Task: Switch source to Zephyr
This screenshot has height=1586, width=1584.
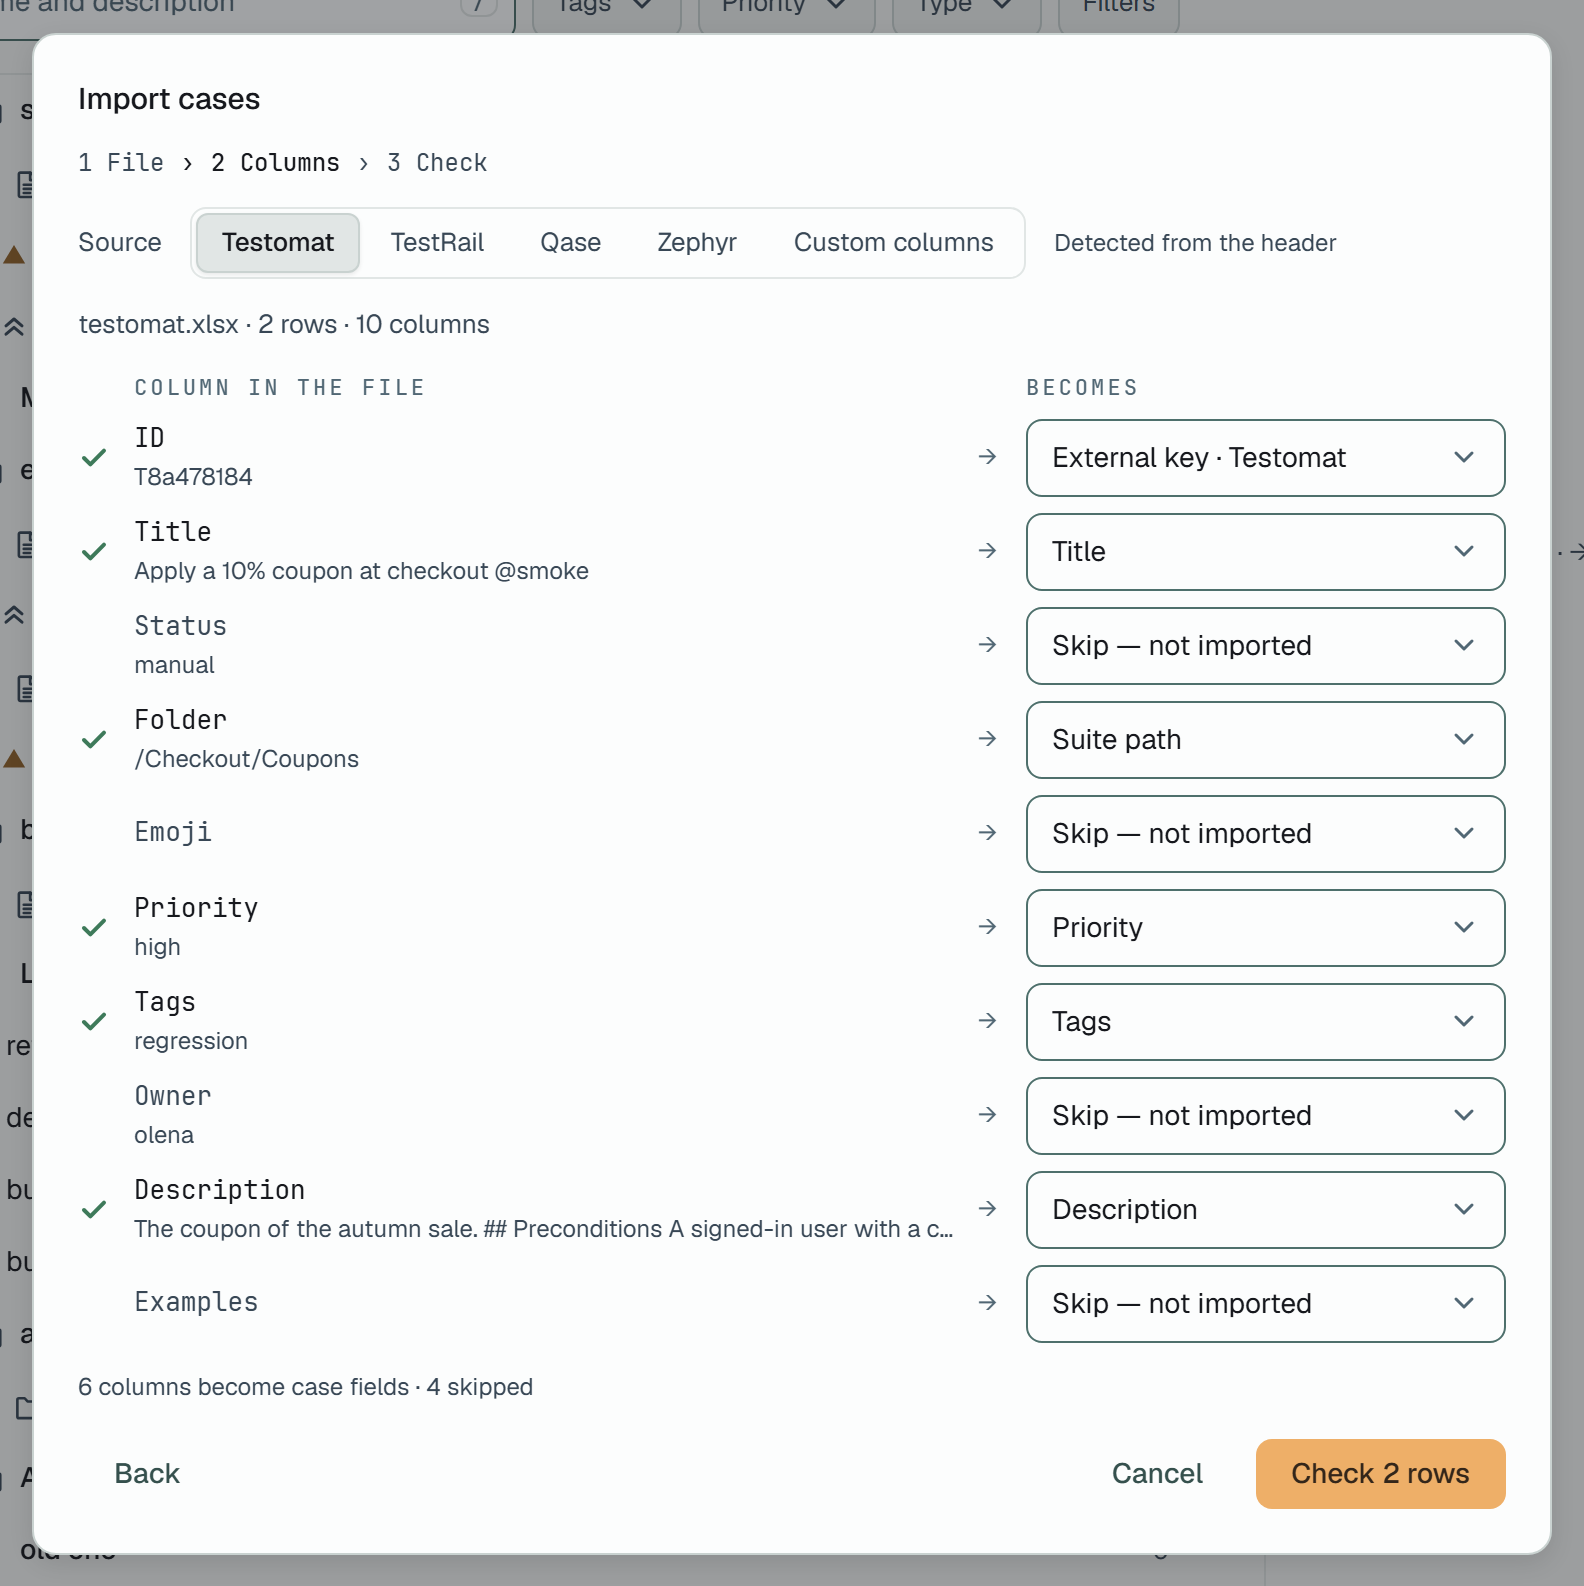Action: tap(697, 243)
